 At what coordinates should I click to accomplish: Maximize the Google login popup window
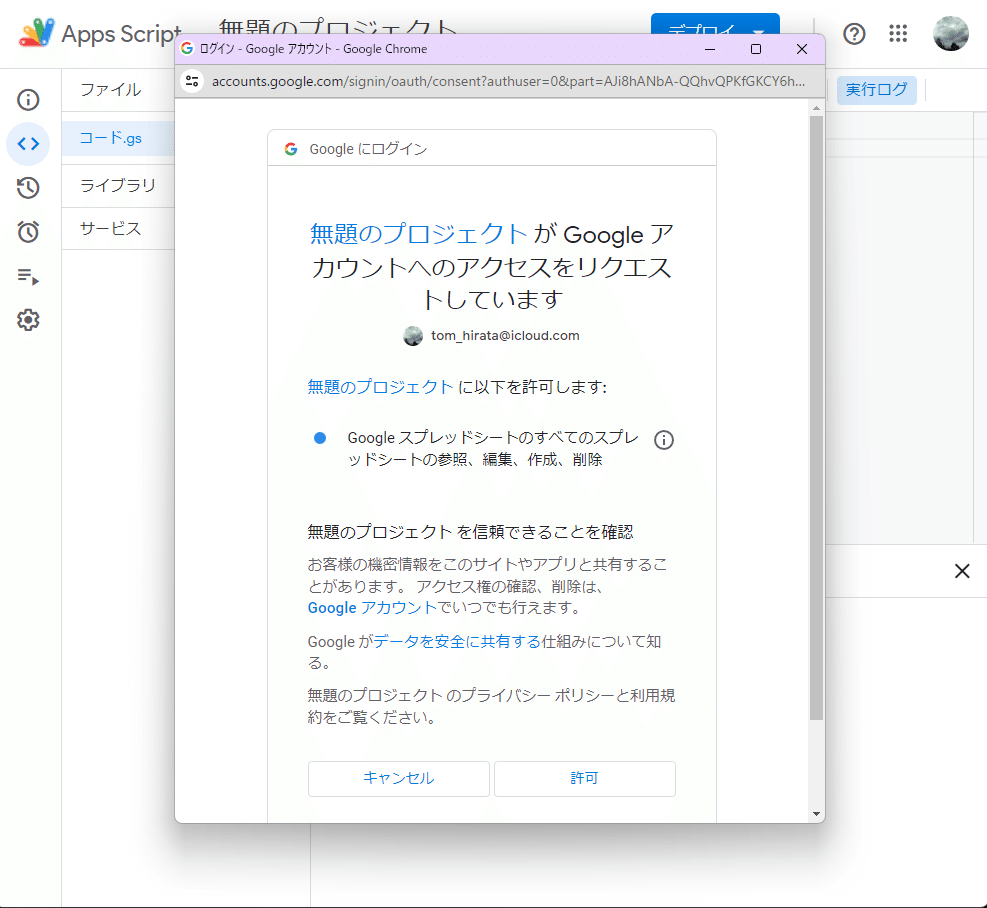(x=756, y=49)
